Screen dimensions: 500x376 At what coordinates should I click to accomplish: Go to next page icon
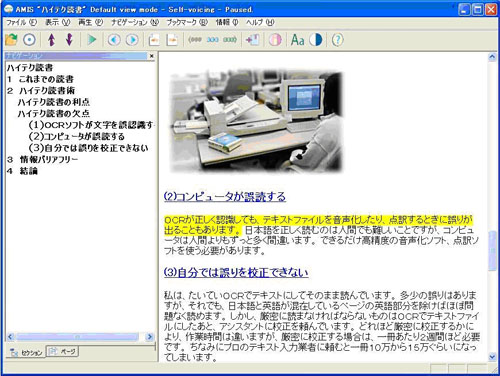click(172, 40)
